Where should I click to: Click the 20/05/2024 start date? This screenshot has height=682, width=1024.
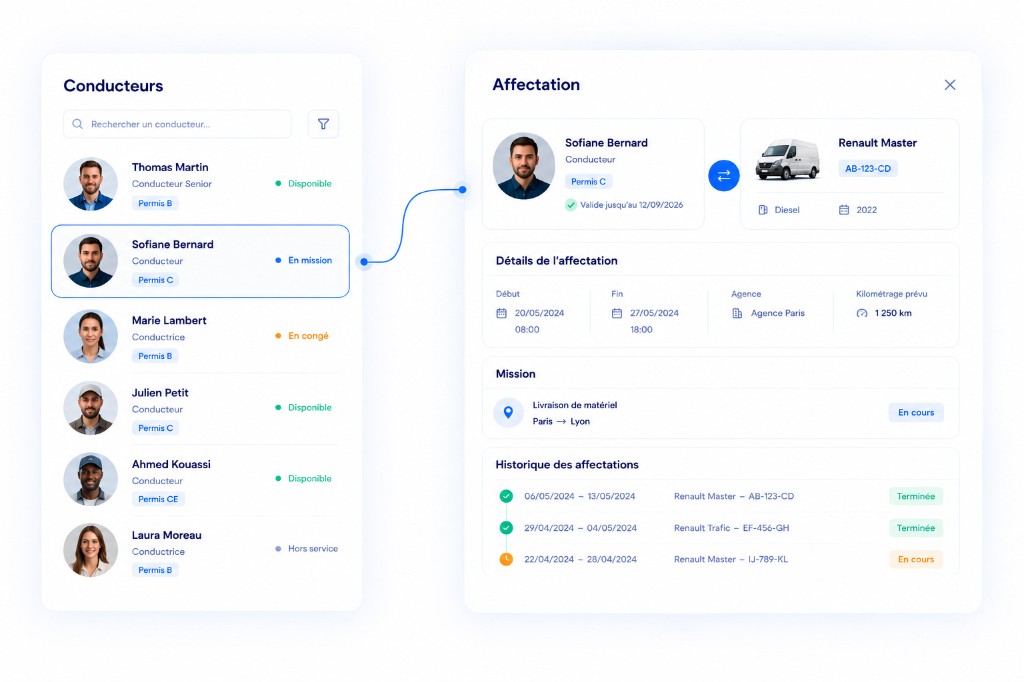pyautogui.click(x=539, y=314)
